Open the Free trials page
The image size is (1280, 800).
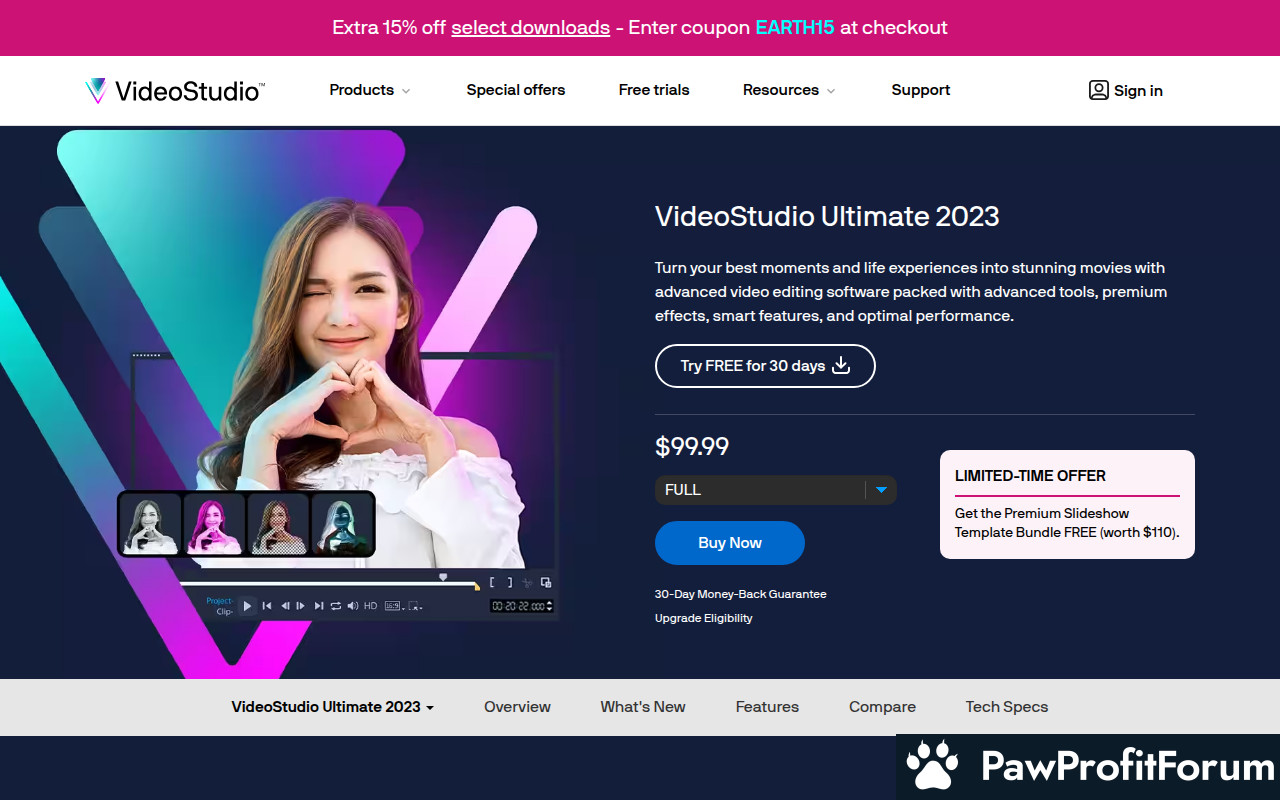point(654,90)
